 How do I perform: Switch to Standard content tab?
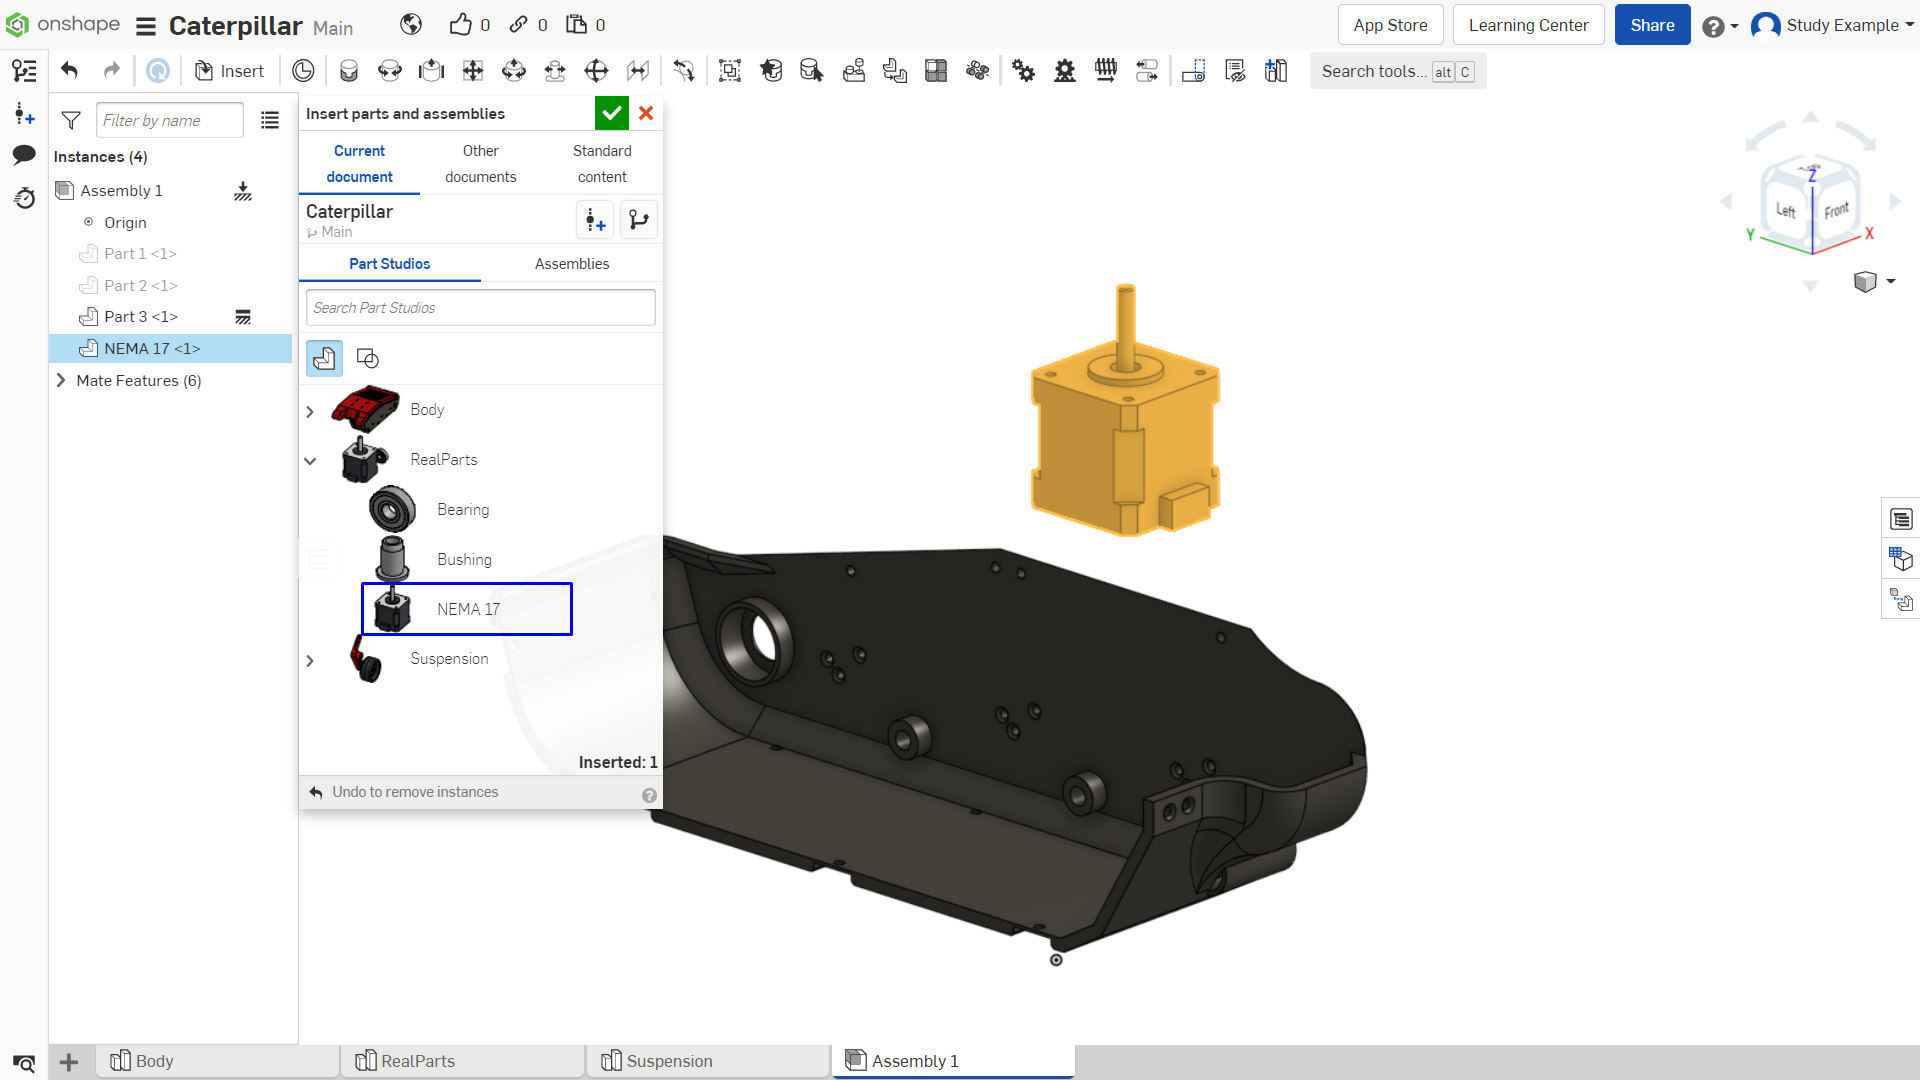[x=602, y=163]
